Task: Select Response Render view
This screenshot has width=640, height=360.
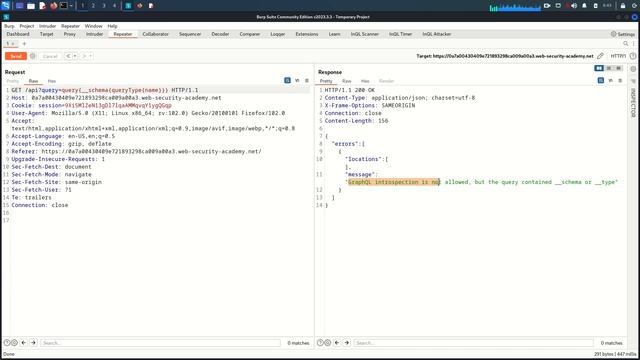Action: point(387,81)
